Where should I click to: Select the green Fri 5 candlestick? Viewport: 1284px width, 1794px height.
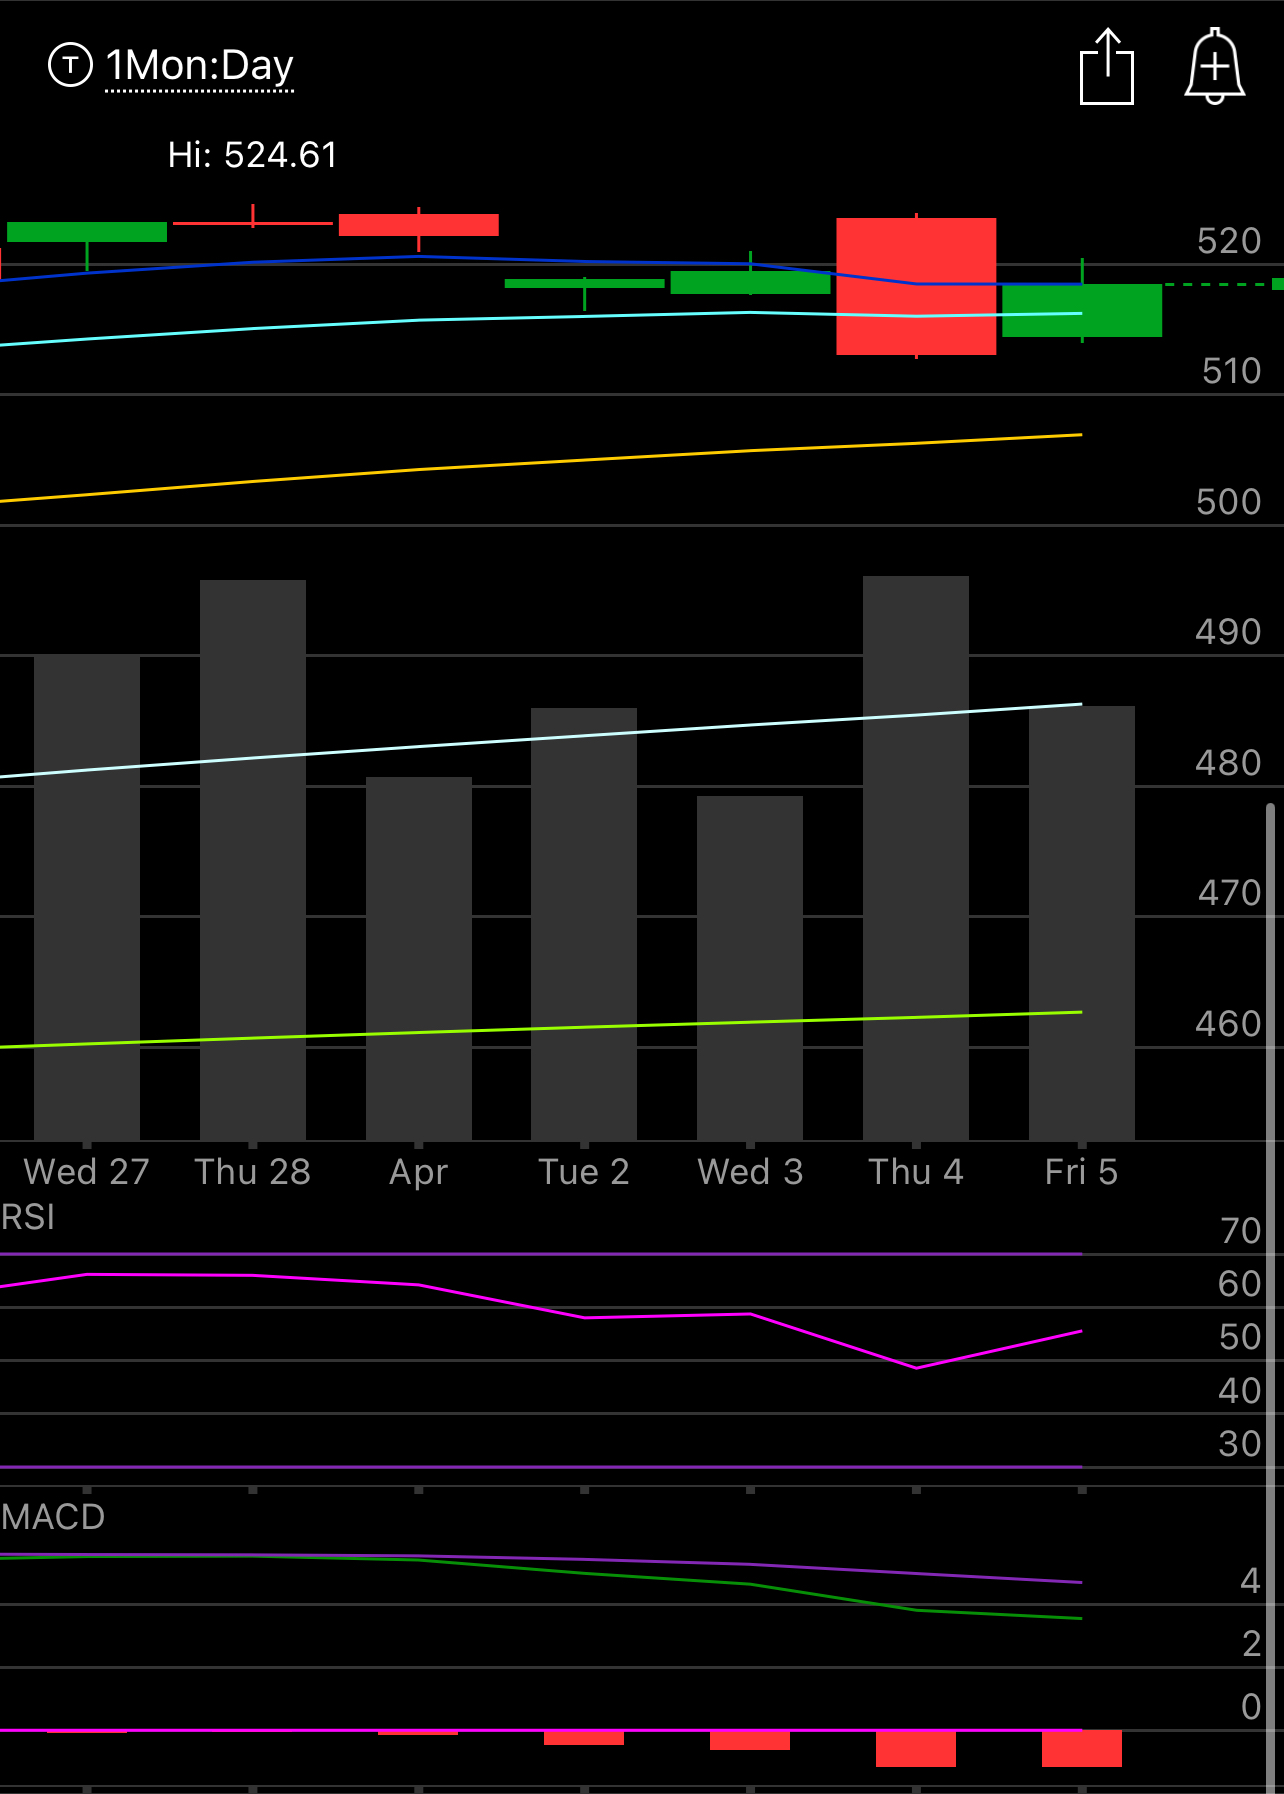point(1082,310)
